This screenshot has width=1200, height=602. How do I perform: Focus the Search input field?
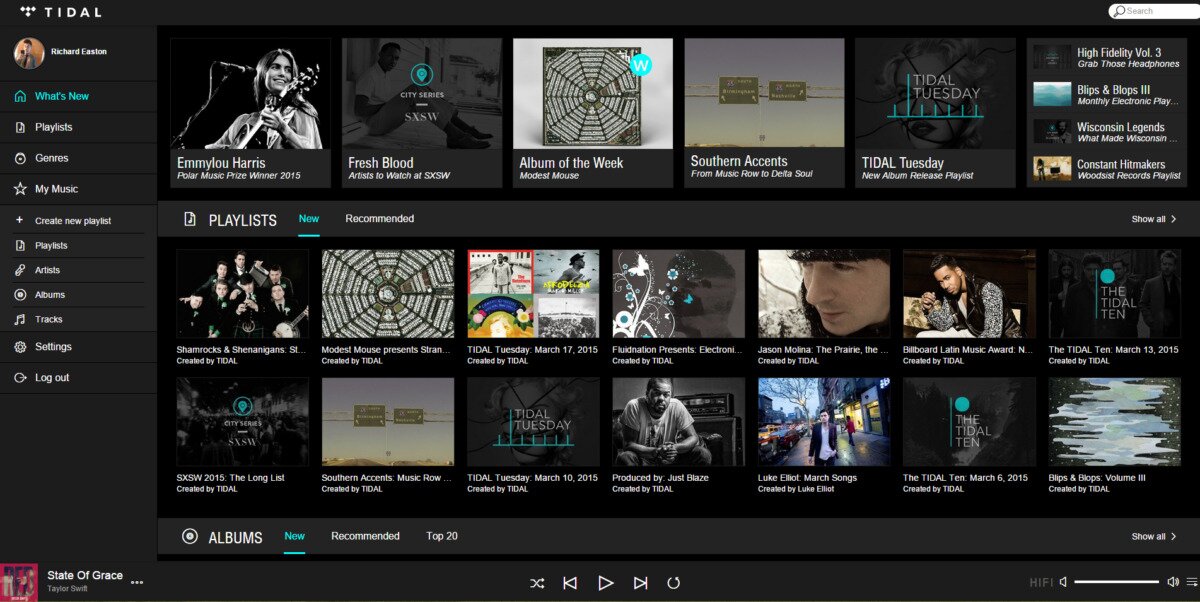coord(1154,11)
